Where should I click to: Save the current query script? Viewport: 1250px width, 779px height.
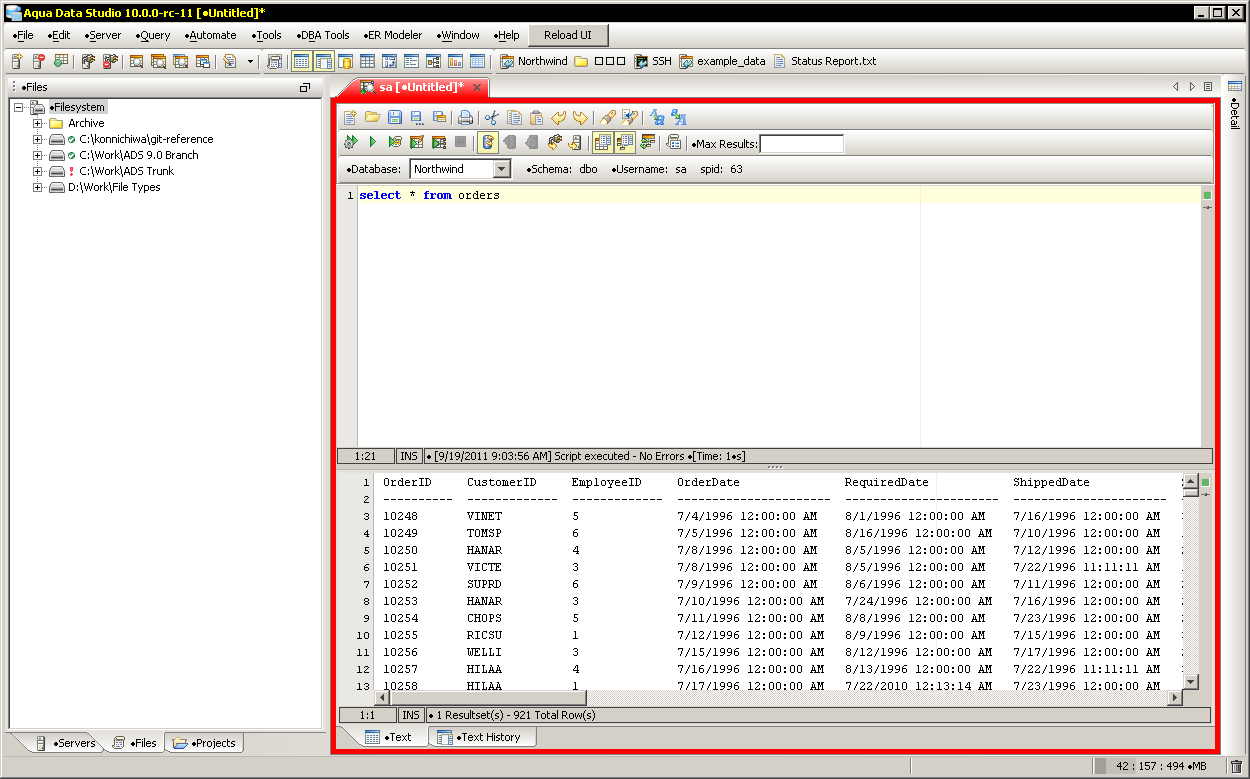point(394,117)
